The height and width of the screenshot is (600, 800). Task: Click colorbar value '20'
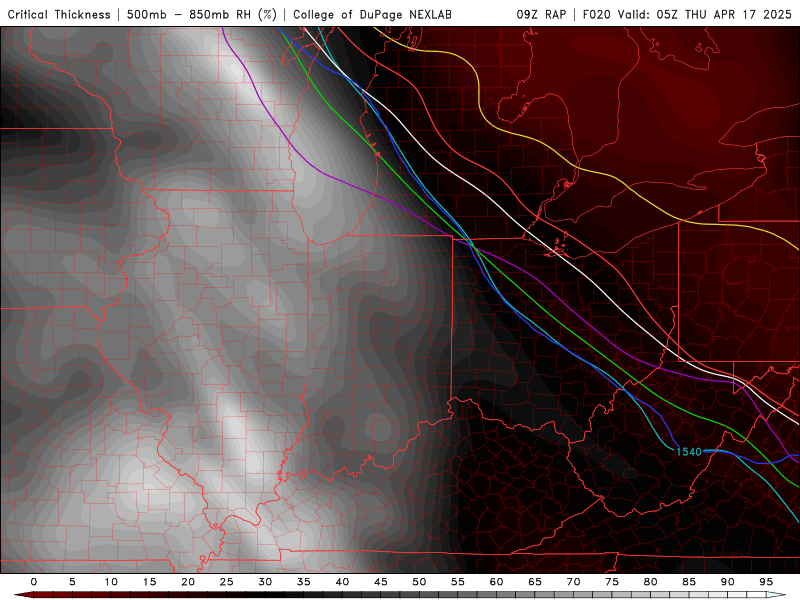point(188,582)
